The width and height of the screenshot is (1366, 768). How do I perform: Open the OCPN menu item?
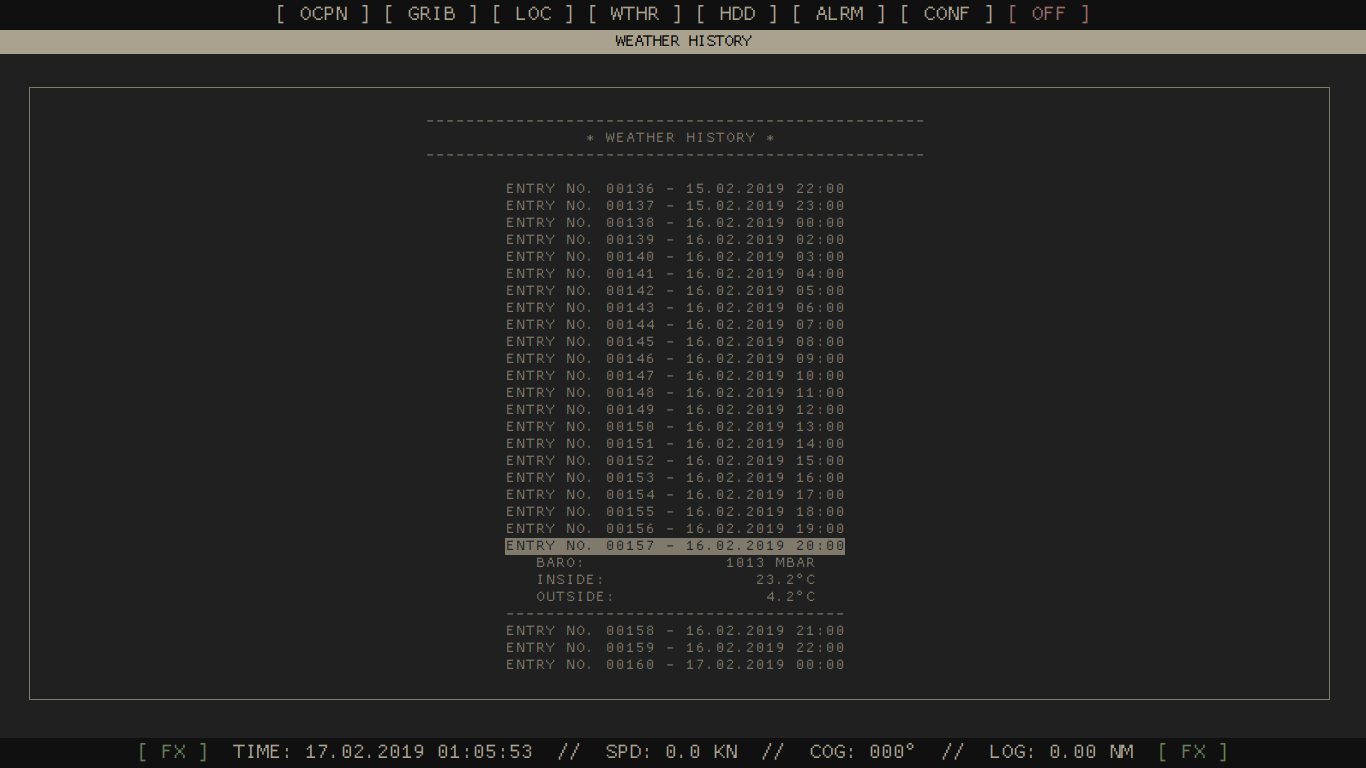[x=323, y=14]
